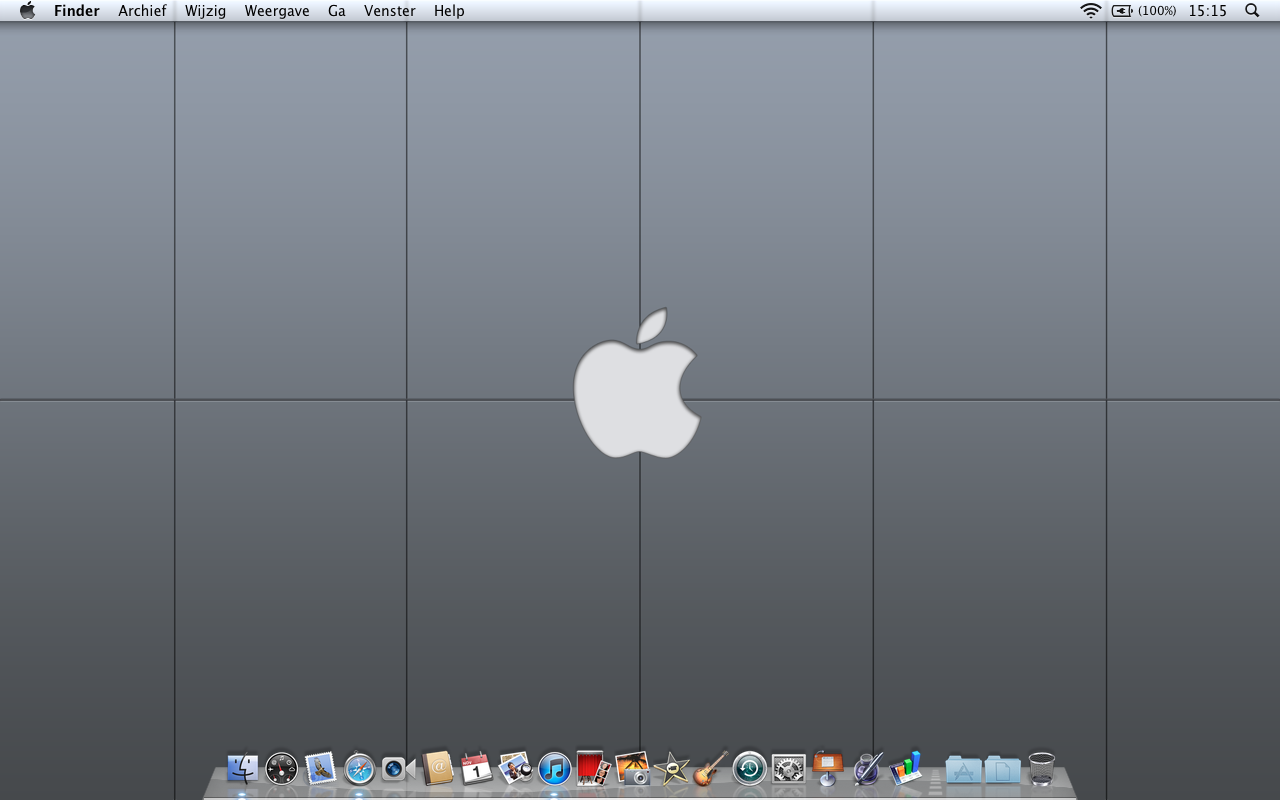
Task: Launch iPhoto from the Dock
Action: click(632, 768)
